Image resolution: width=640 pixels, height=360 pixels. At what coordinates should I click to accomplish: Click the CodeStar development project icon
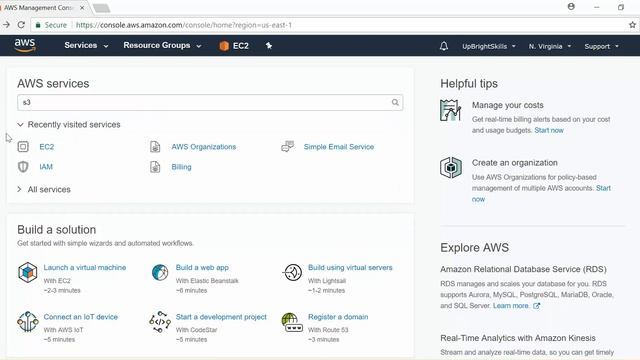pos(160,322)
